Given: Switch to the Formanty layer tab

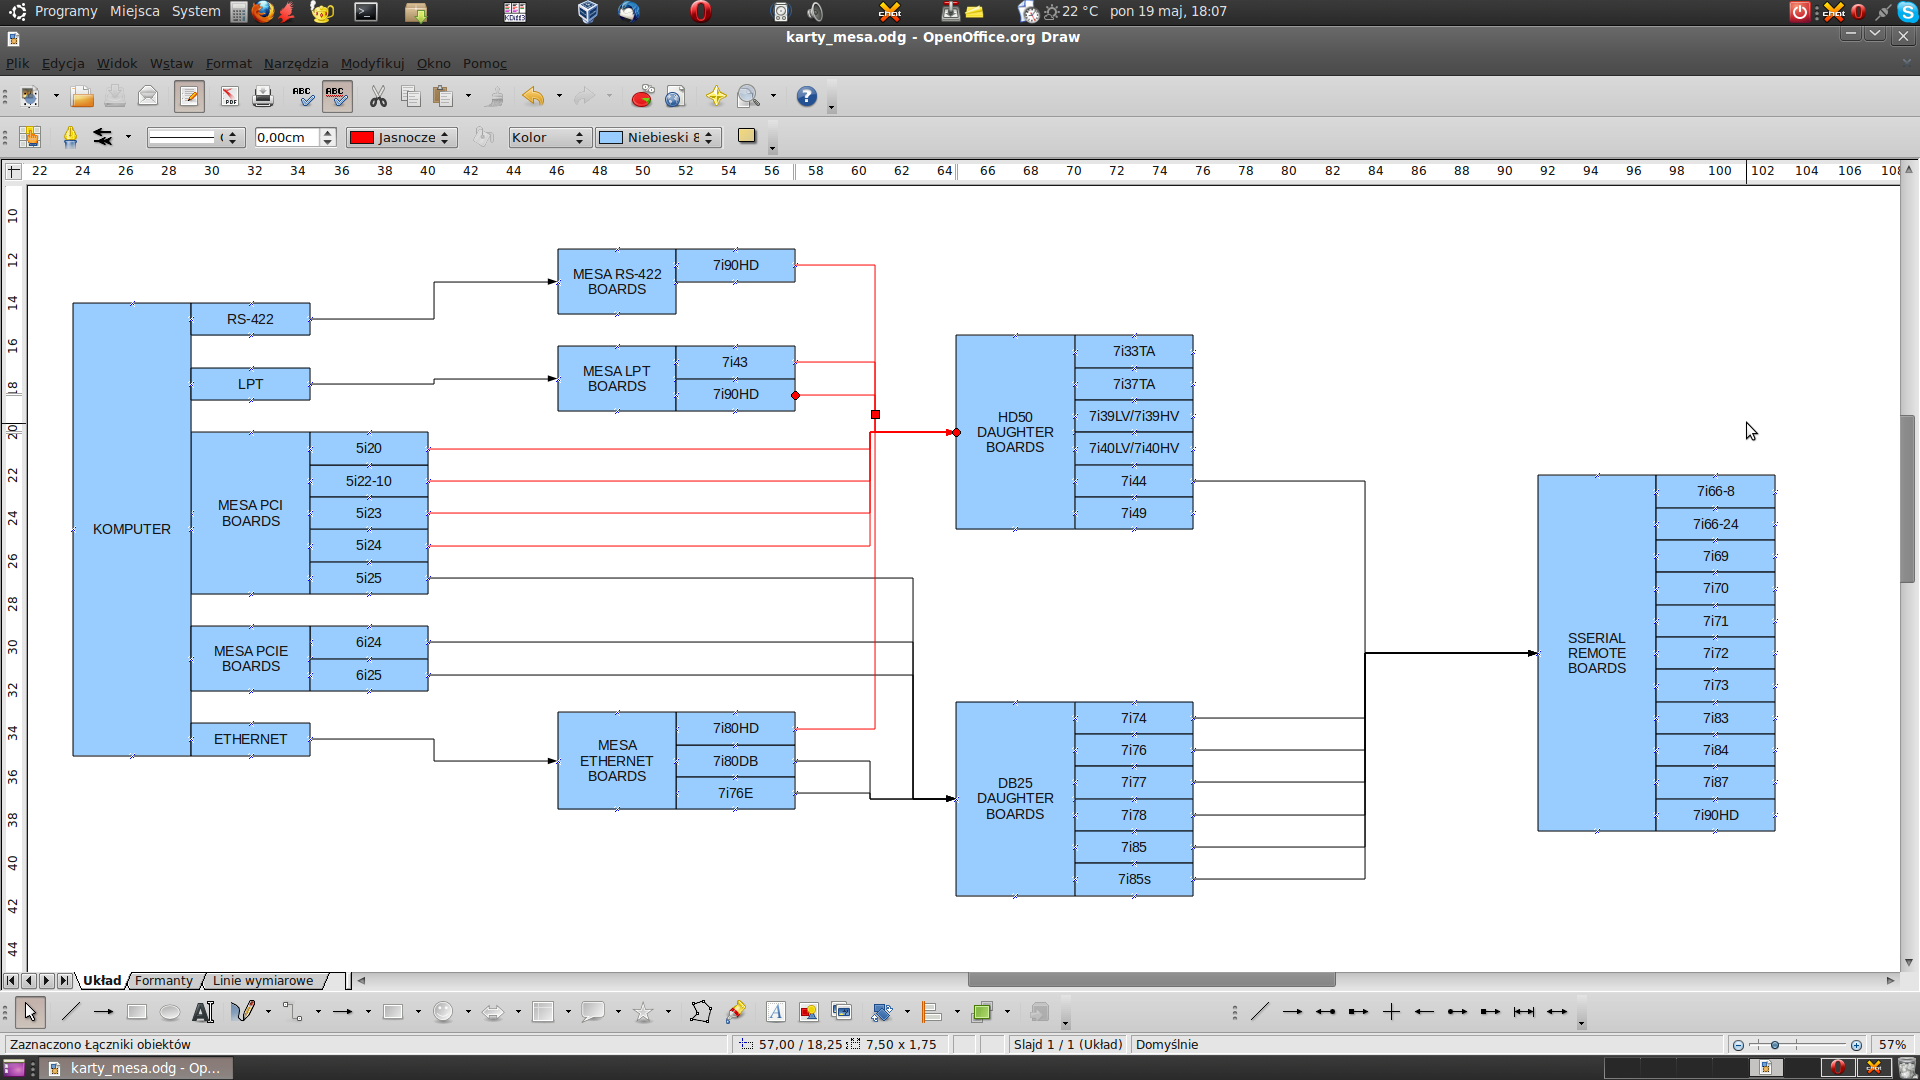Looking at the screenshot, I should [164, 981].
